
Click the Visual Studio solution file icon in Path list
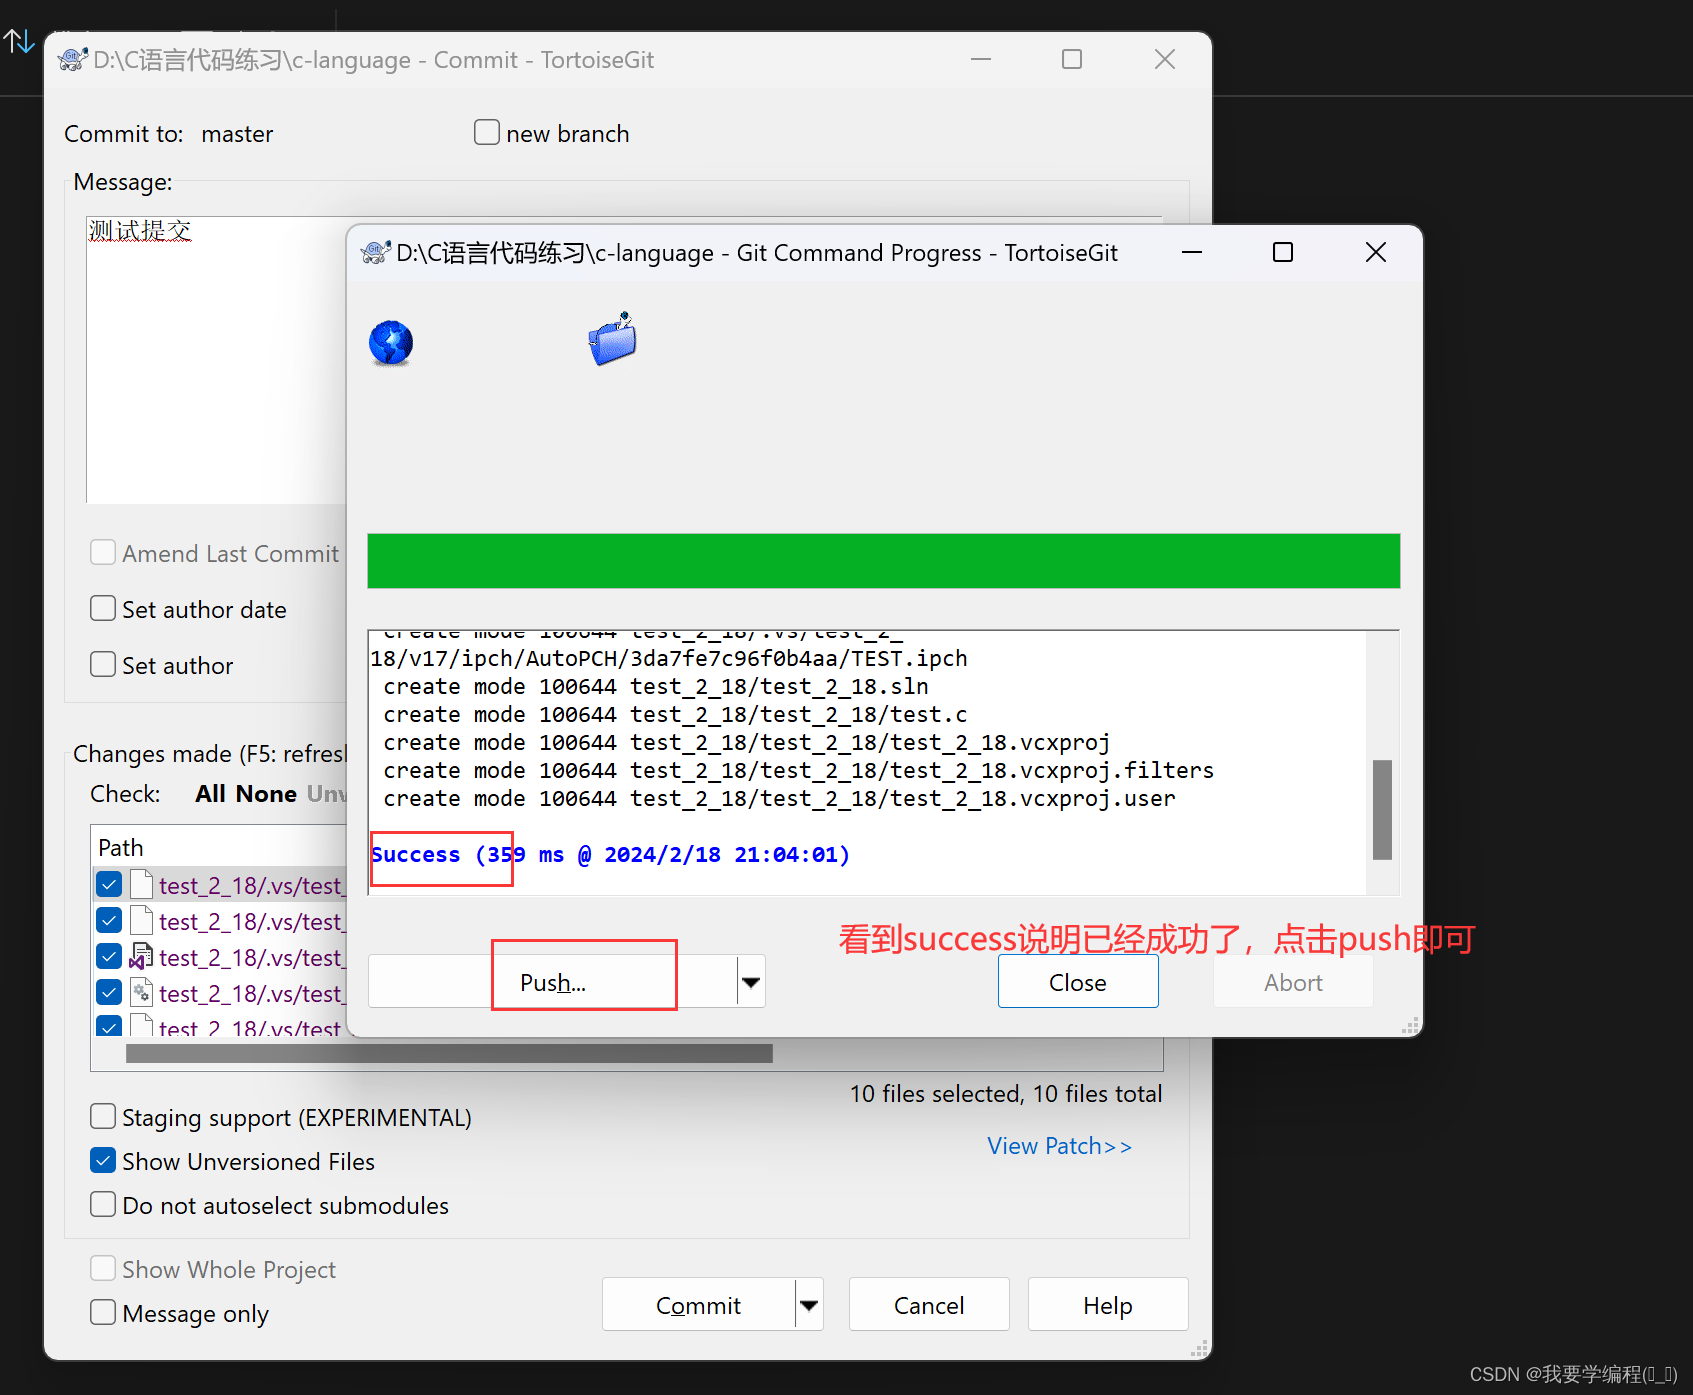click(x=141, y=957)
